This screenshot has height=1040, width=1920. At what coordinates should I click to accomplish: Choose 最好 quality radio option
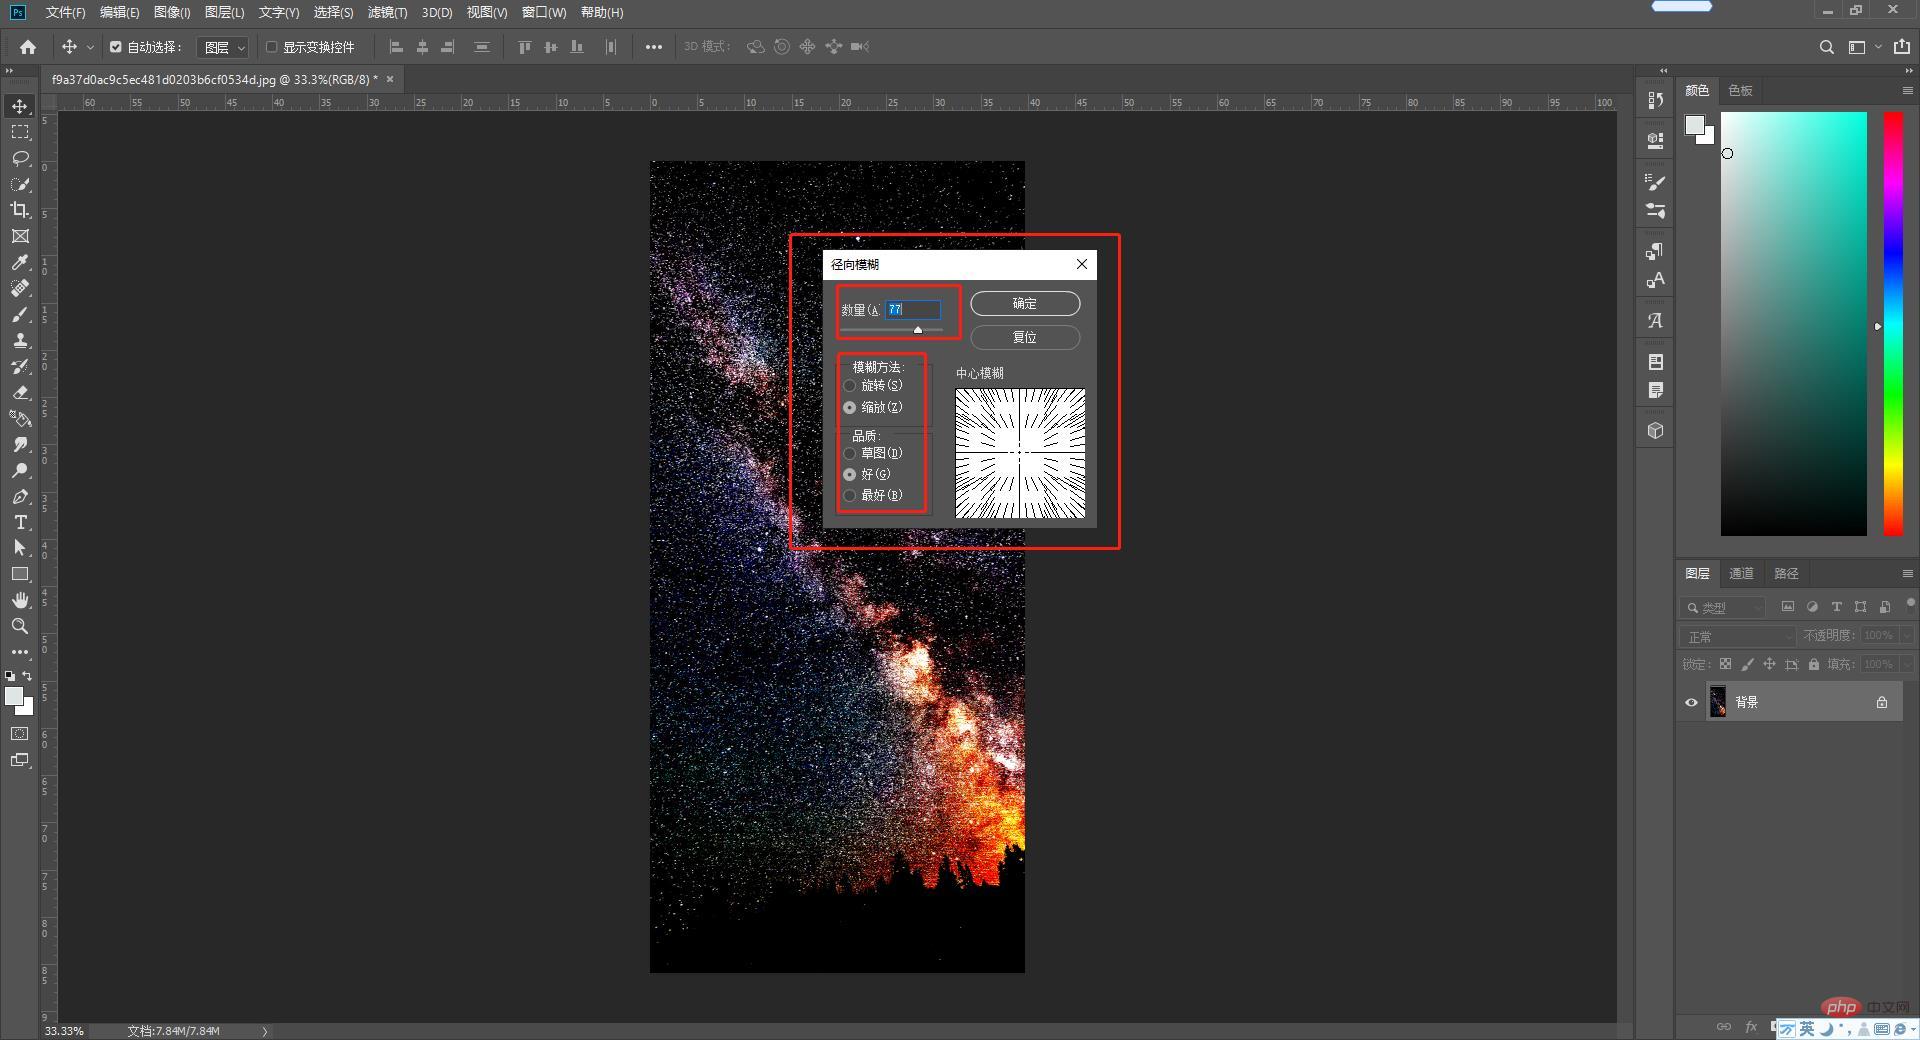(x=850, y=496)
